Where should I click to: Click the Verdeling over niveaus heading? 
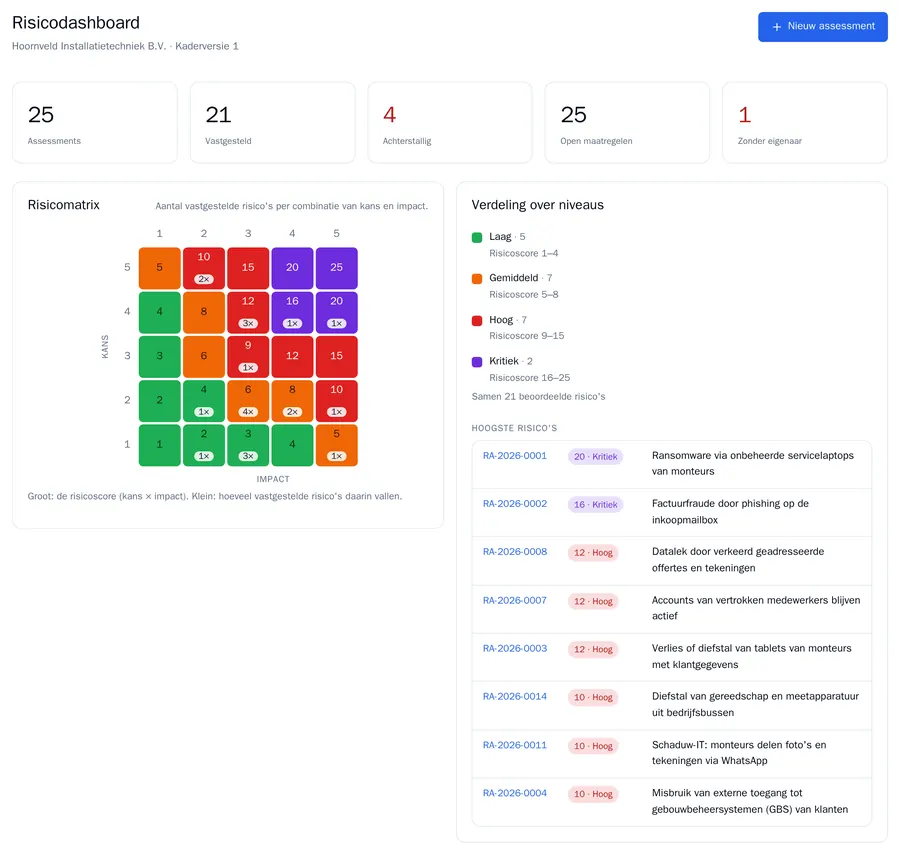pos(537,205)
